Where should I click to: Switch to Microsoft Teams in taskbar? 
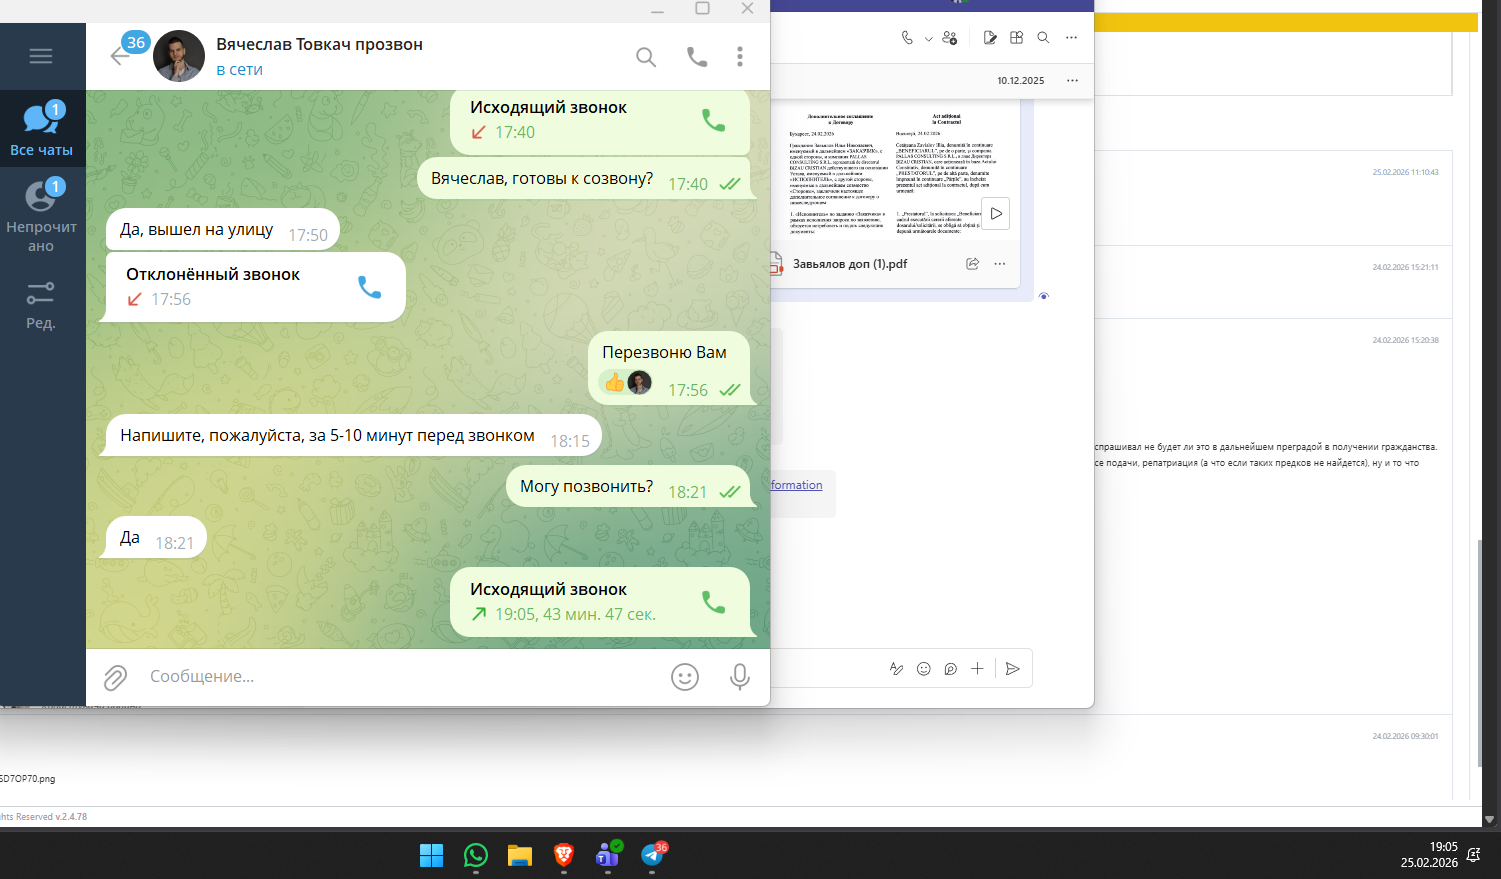(608, 856)
